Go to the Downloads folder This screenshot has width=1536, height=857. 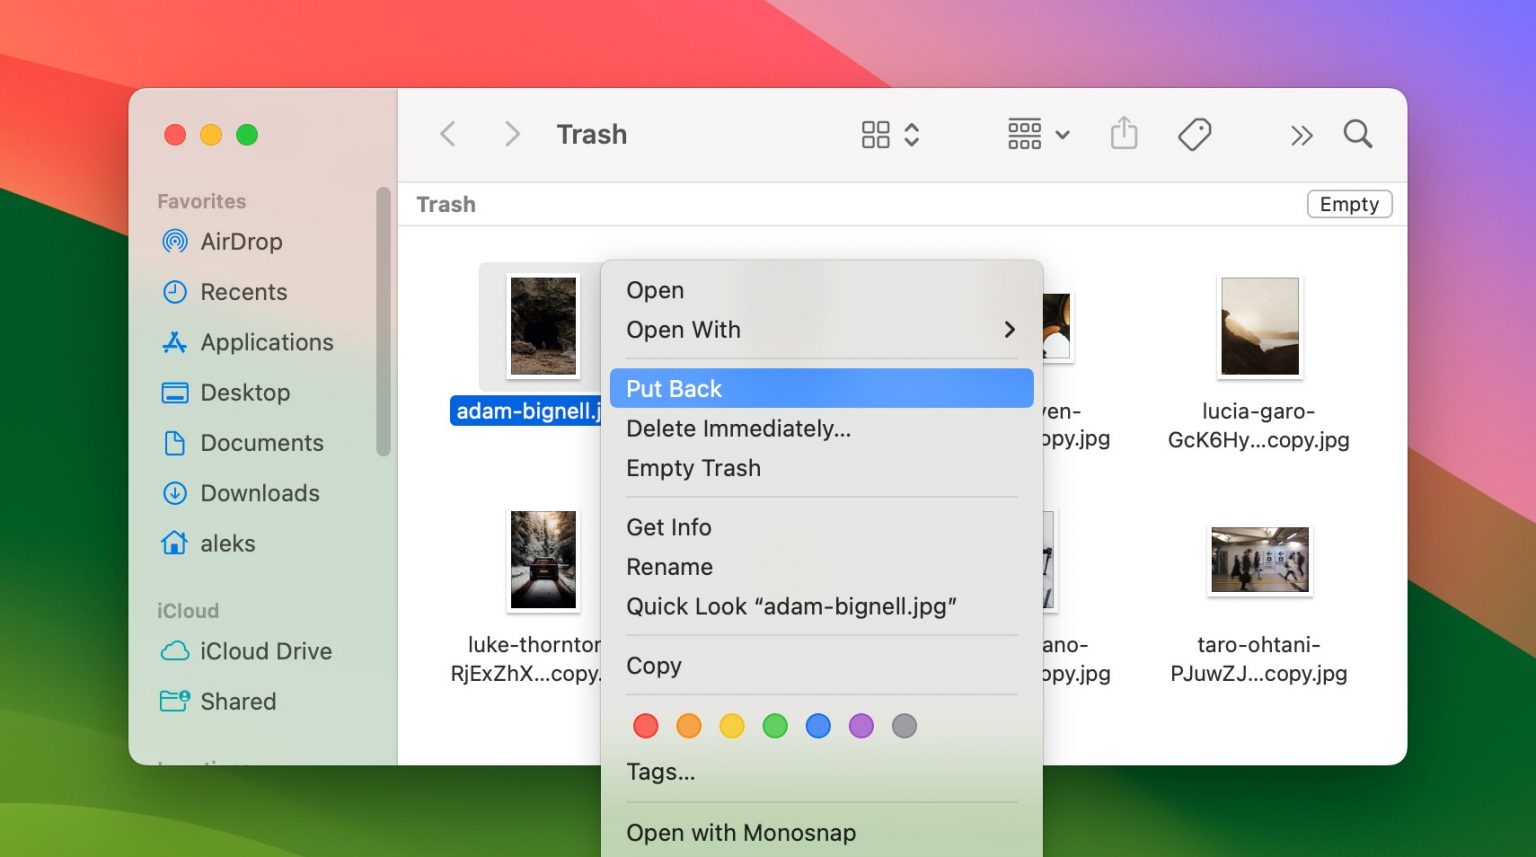260,493
